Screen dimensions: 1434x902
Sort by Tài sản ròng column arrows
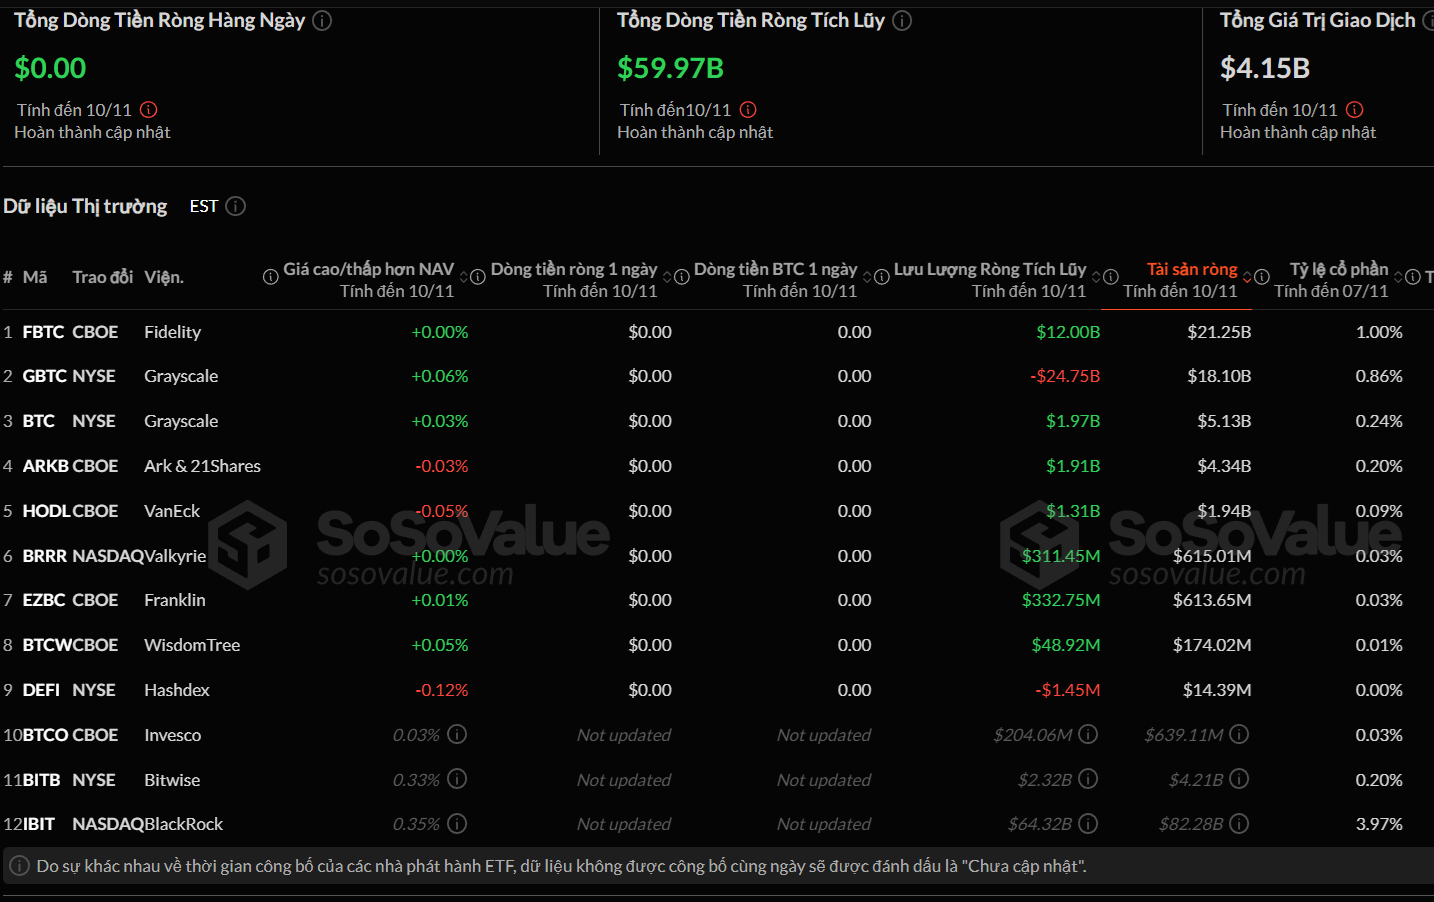coord(1247,277)
